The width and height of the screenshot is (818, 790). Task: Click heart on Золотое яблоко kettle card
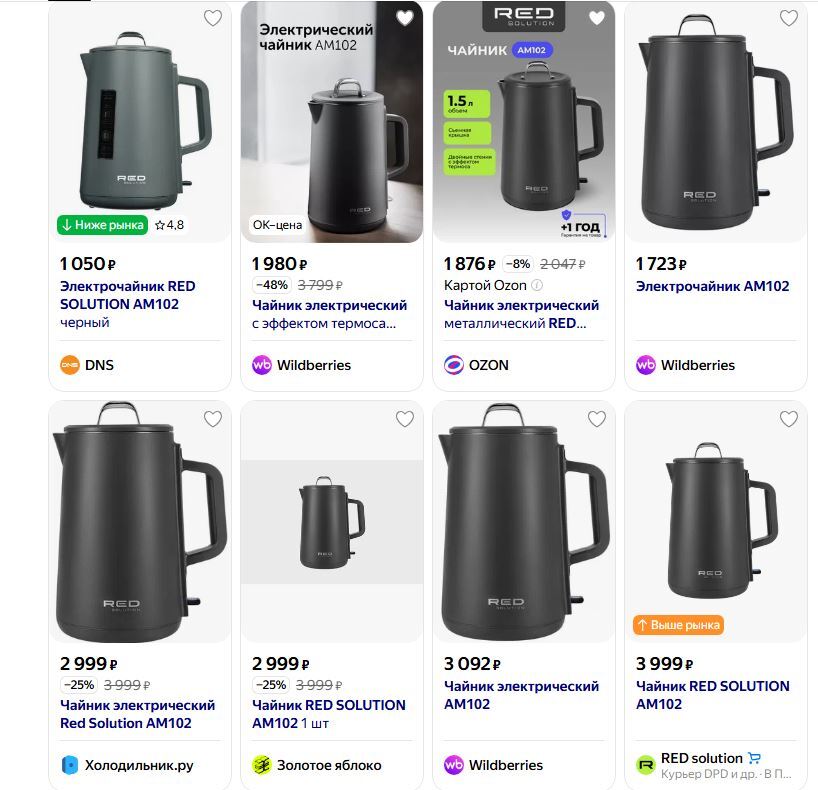click(x=404, y=418)
